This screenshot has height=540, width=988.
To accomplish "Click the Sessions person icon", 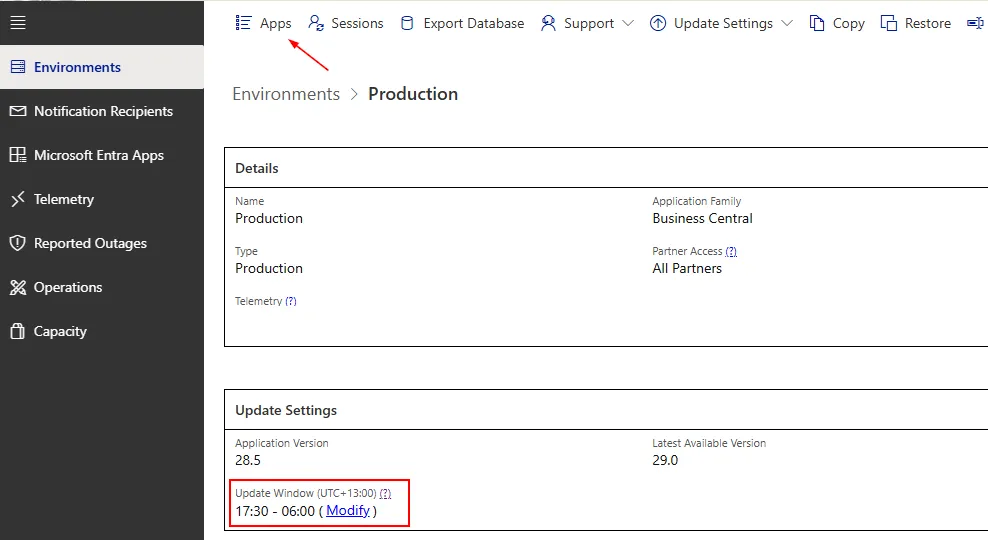I will (x=316, y=23).
